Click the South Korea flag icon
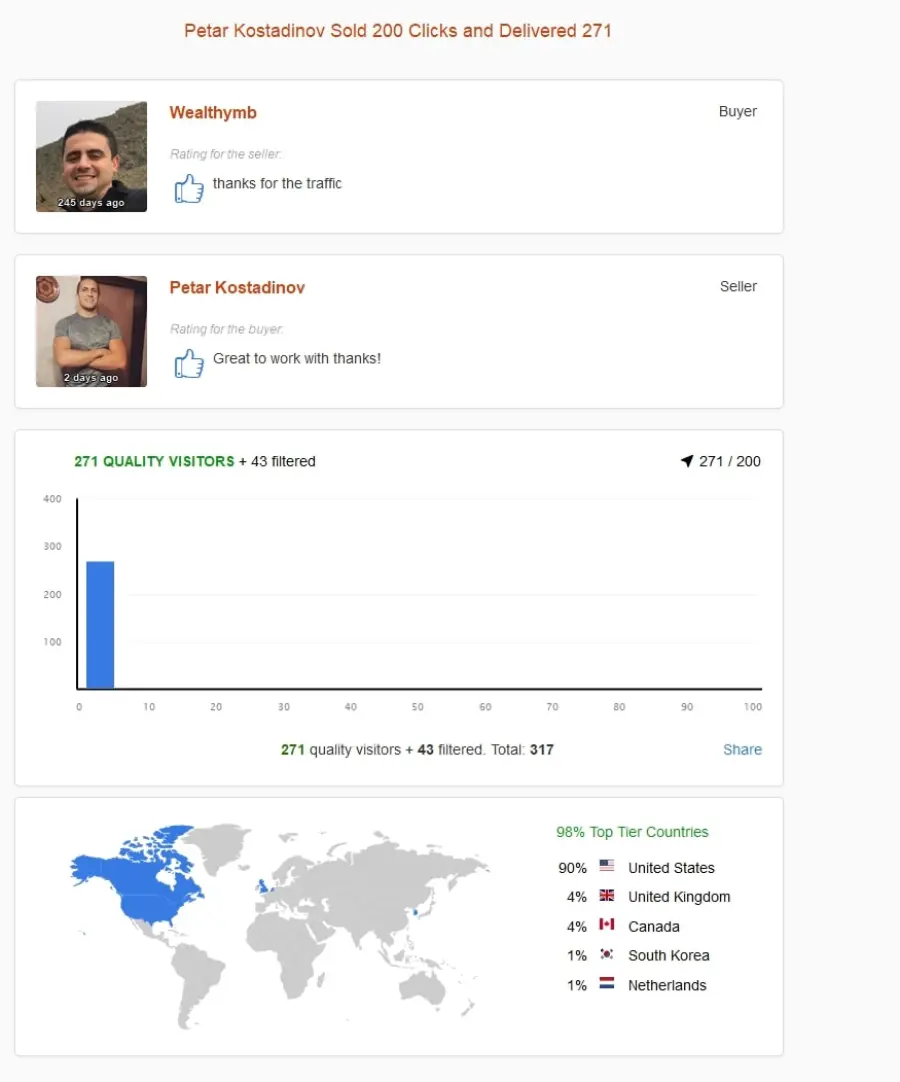This screenshot has width=900, height=1082. pyautogui.click(x=607, y=954)
